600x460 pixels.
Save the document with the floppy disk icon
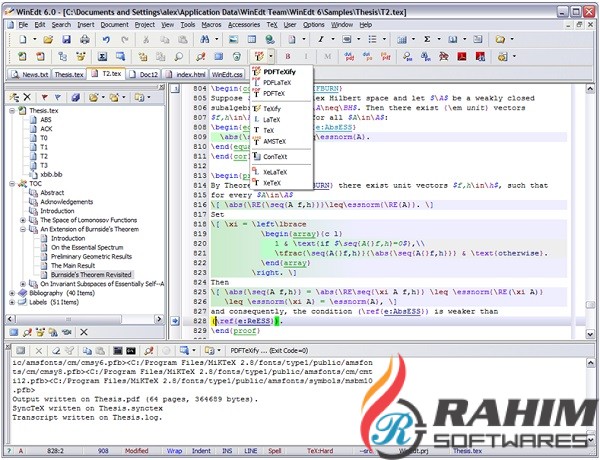point(67,39)
